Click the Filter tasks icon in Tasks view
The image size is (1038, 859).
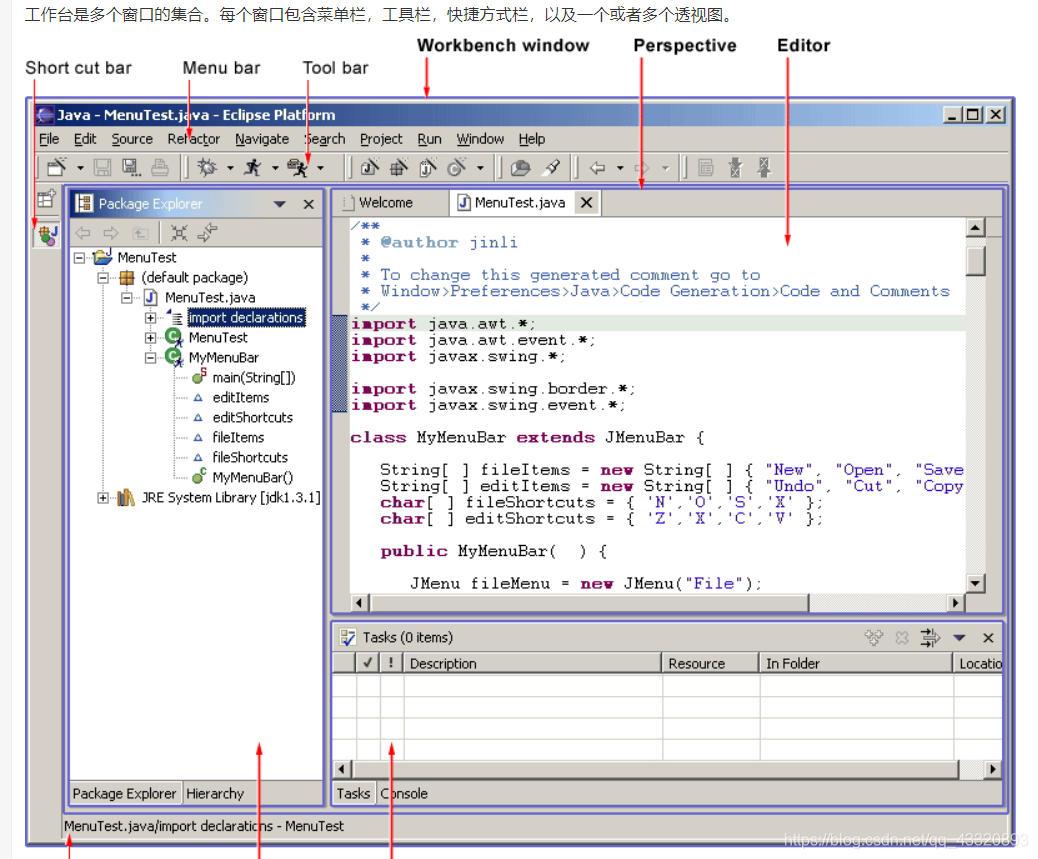(x=930, y=638)
